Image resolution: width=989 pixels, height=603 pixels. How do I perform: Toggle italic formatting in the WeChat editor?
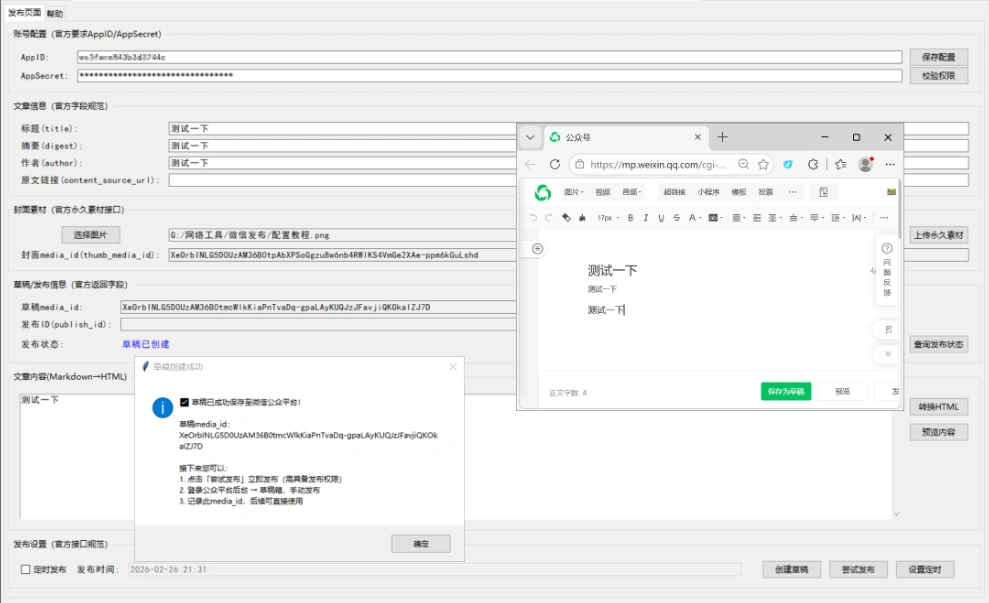point(646,217)
